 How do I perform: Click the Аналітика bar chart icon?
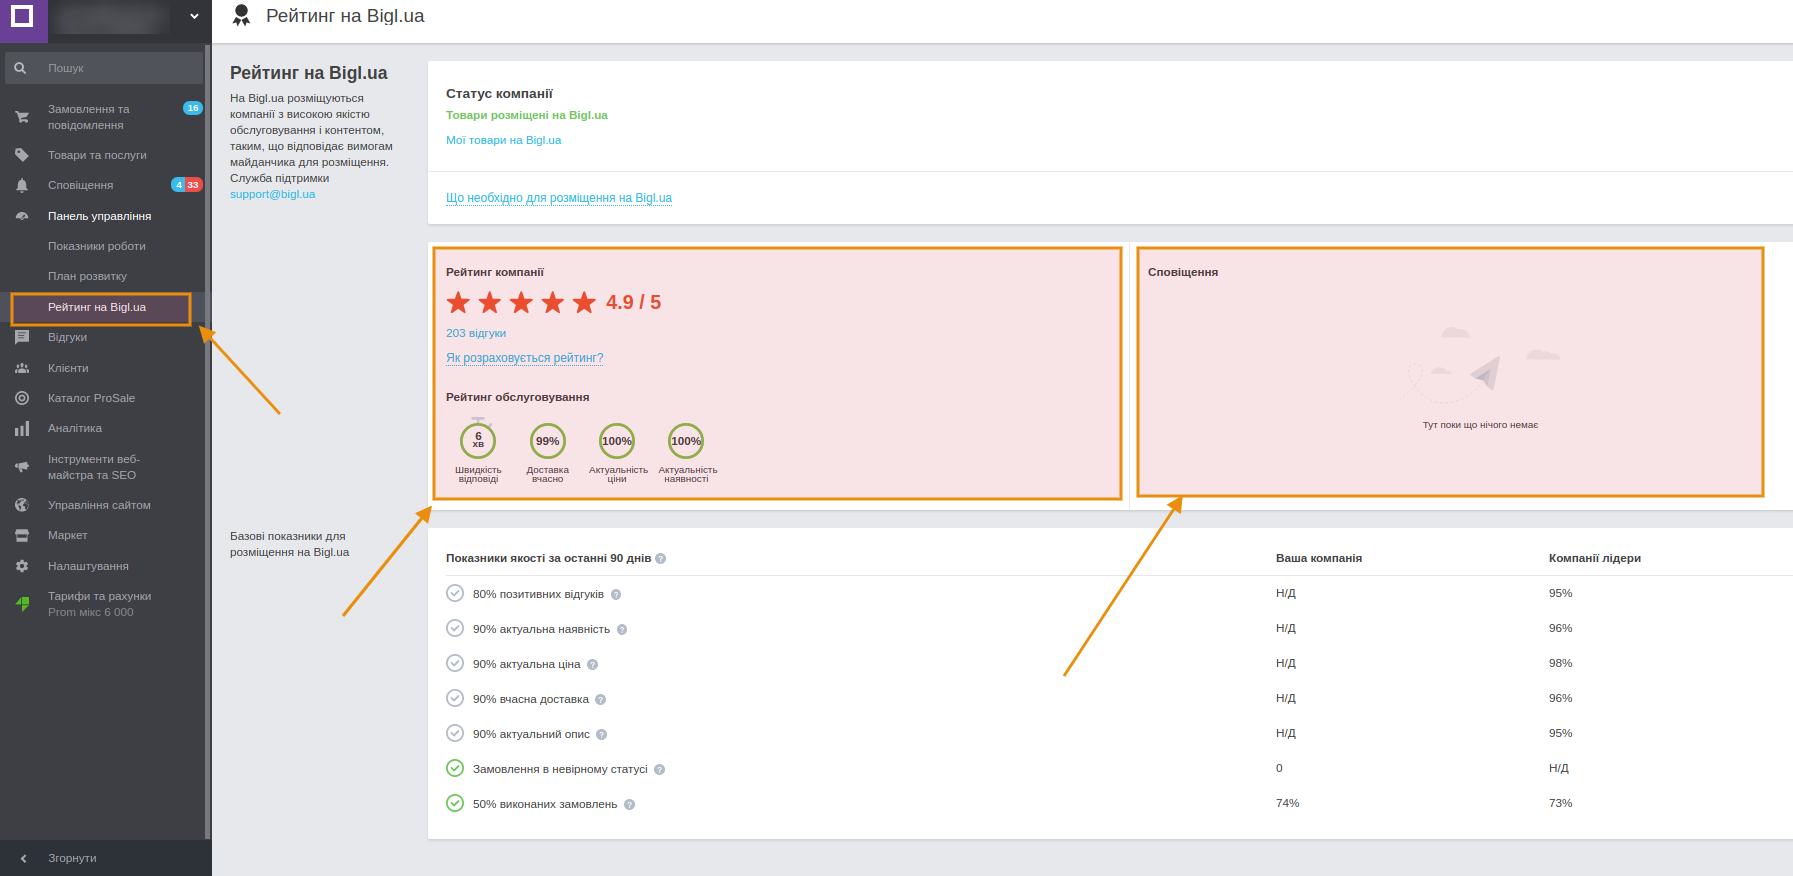coord(22,428)
